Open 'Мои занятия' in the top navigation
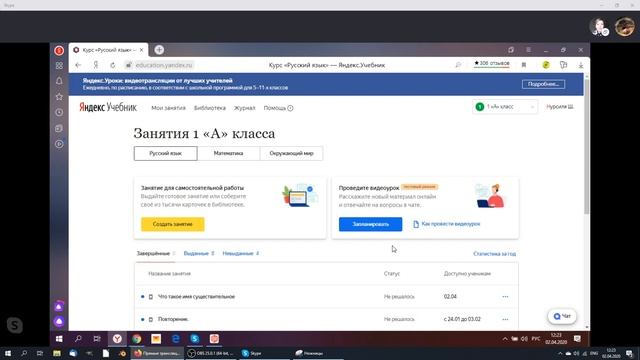640x360 pixels. (168, 108)
